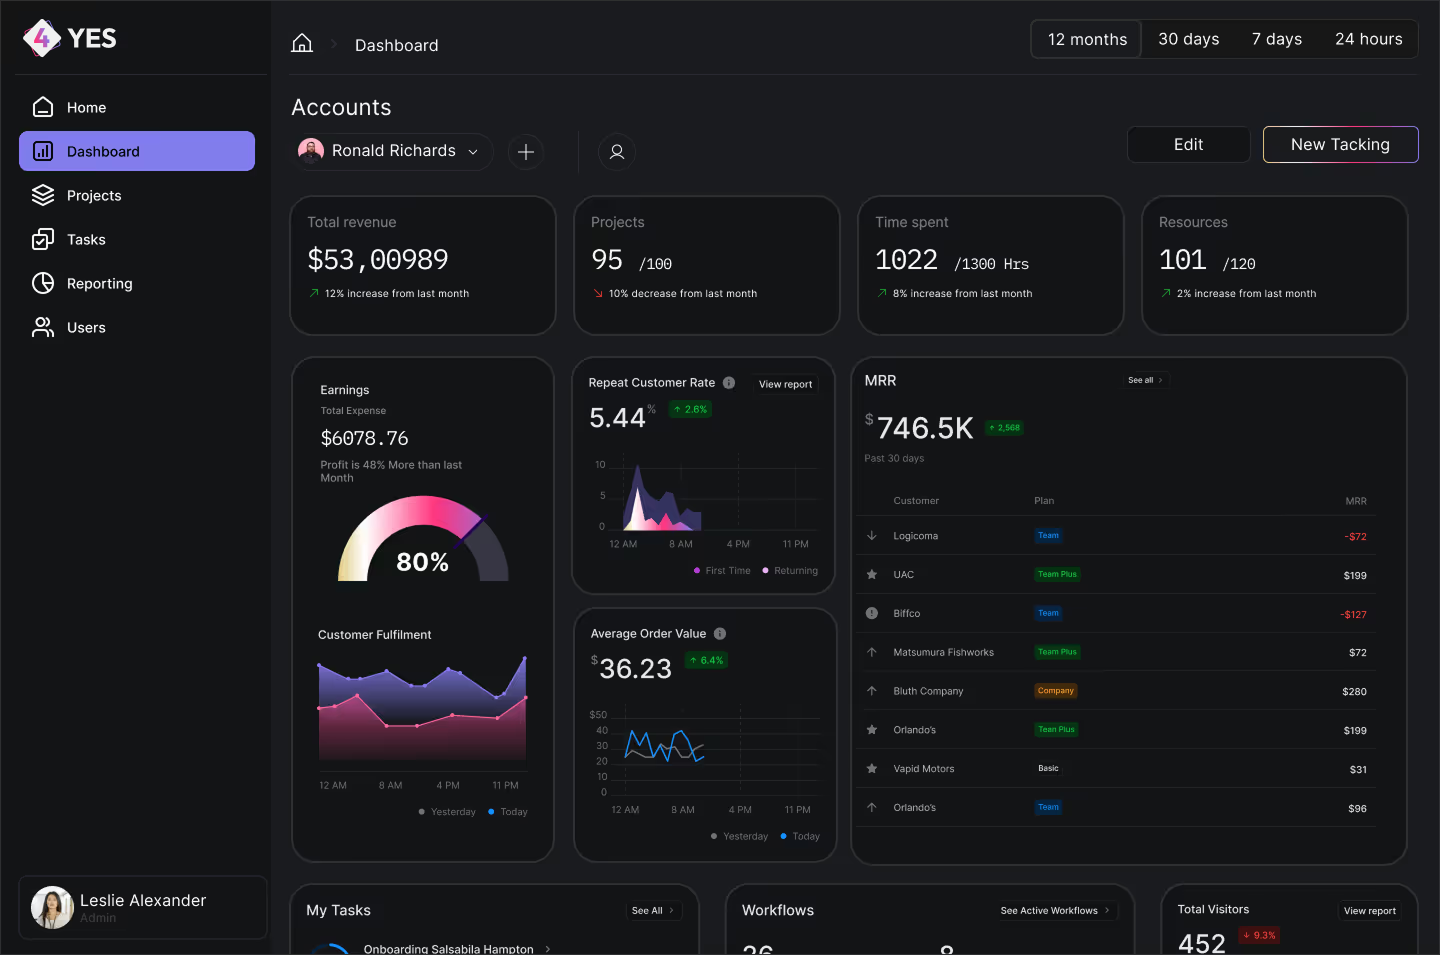
Task: Expand See all in the MRR panel
Action: coord(1145,380)
